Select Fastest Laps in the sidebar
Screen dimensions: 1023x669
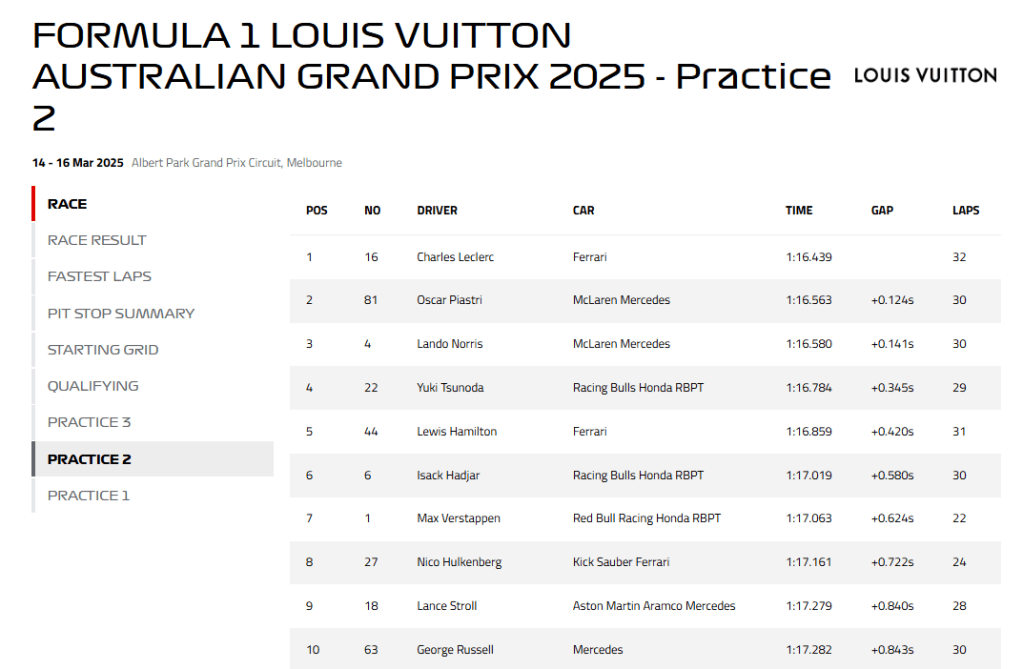click(99, 276)
